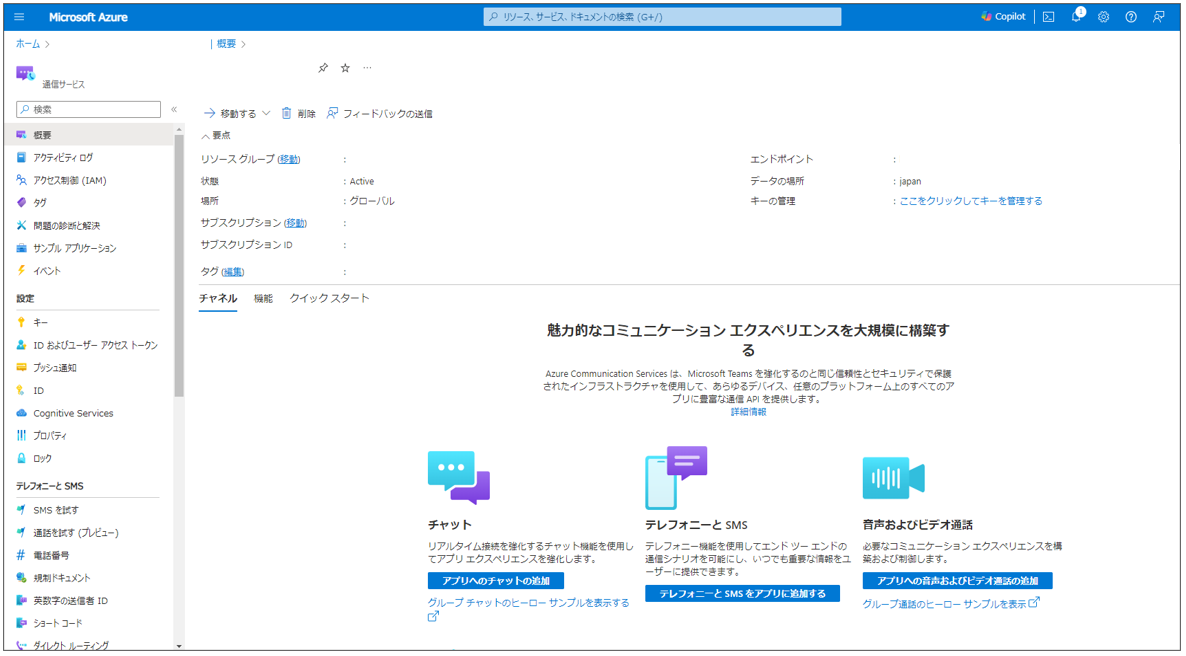Click the イベント lightning icon
This screenshot has height=656, width=1186.
pos(22,270)
